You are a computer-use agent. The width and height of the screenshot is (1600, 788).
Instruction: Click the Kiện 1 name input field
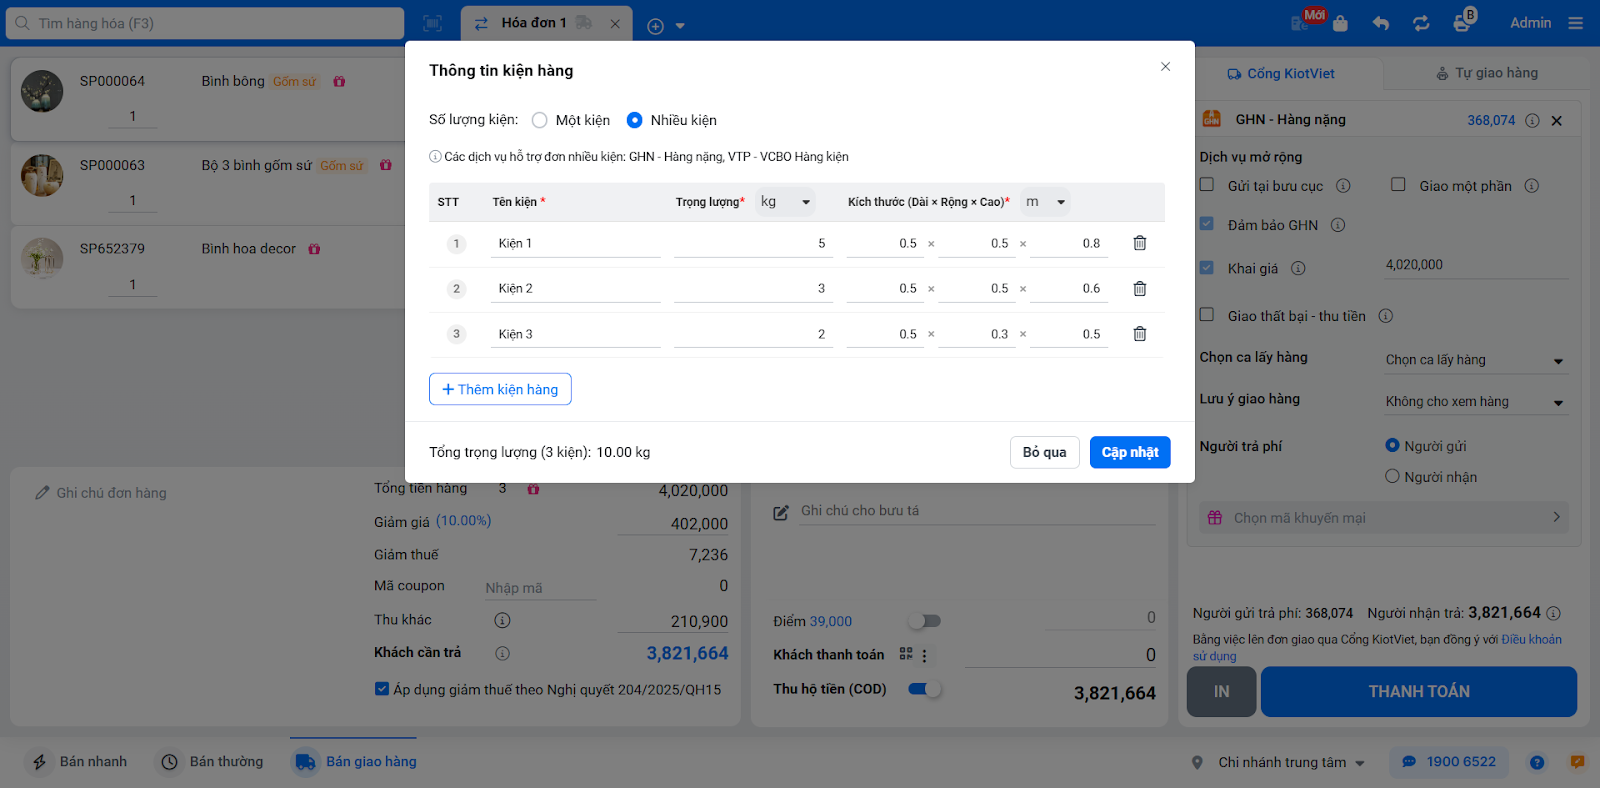[575, 244]
